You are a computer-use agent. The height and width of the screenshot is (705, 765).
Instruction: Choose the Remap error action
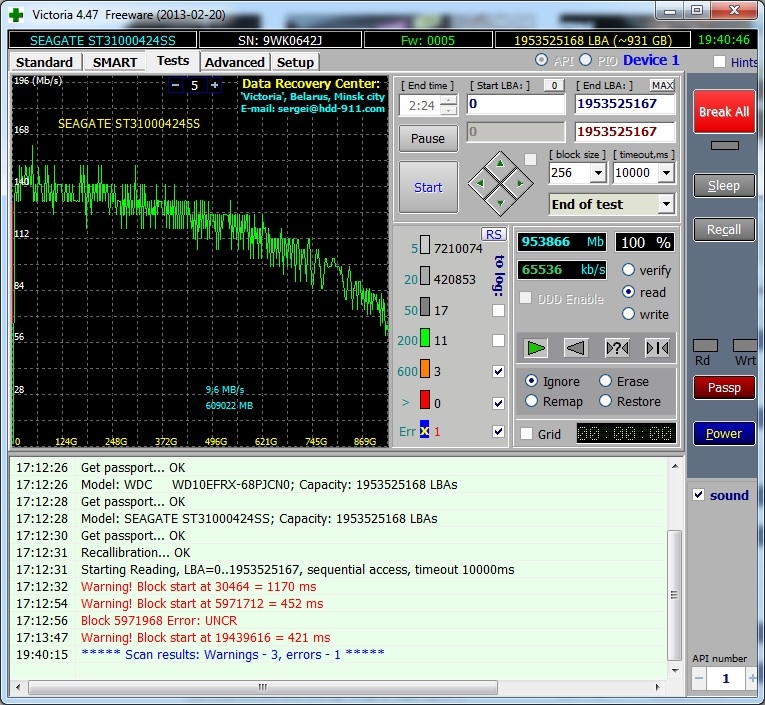pyautogui.click(x=531, y=401)
